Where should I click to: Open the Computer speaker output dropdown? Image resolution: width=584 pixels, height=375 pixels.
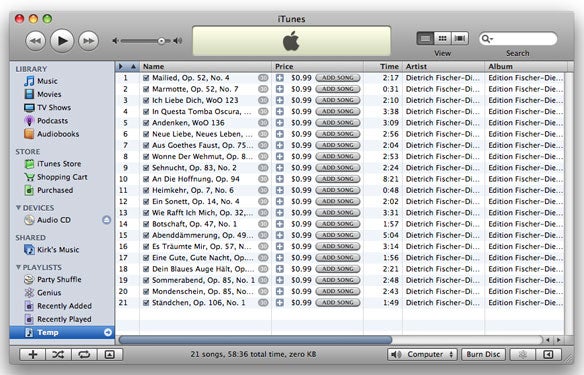click(x=422, y=355)
